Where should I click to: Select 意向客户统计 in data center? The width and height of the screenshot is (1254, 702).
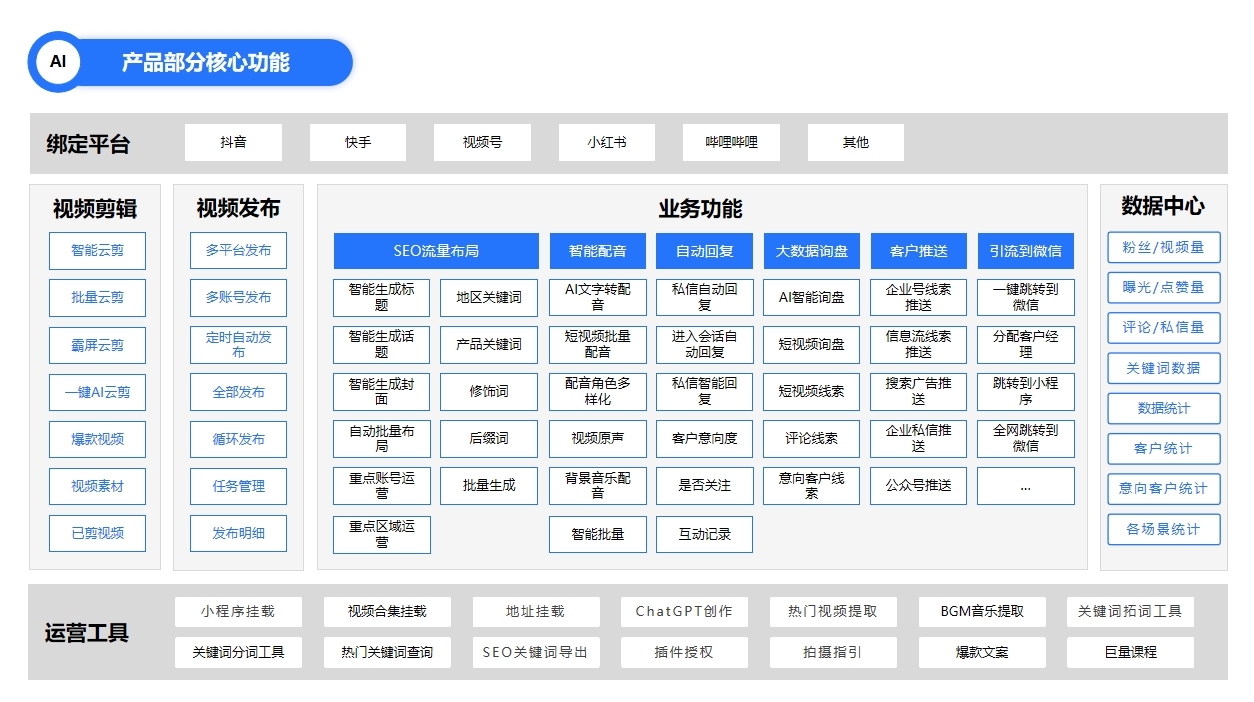(1163, 489)
